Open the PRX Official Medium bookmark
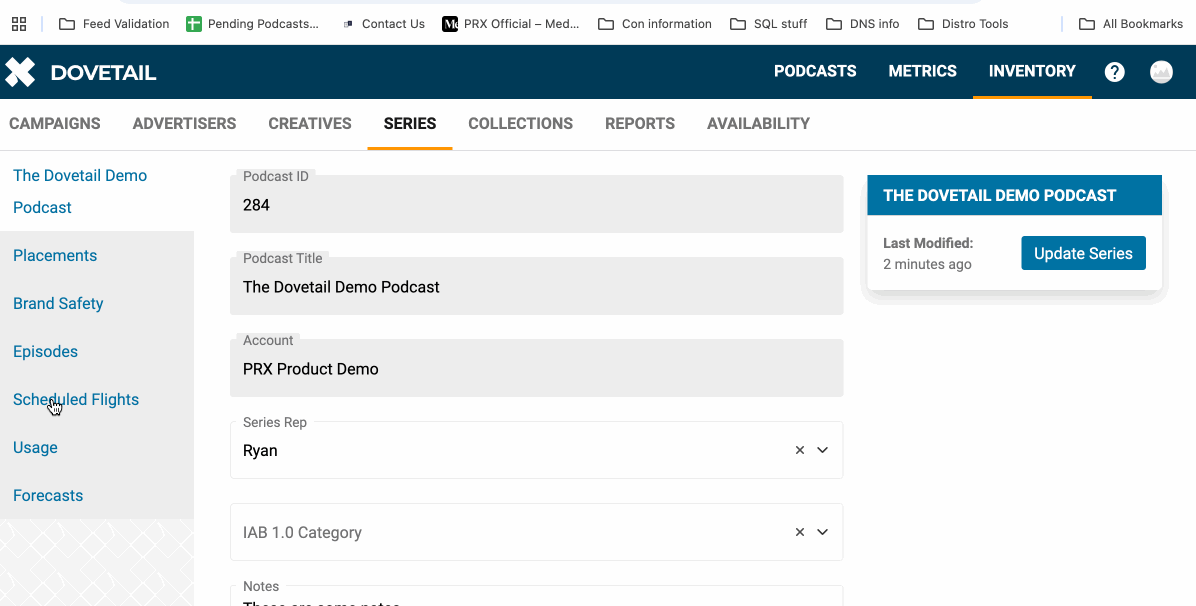This screenshot has width=1196, height=606. tap(511, 24)
